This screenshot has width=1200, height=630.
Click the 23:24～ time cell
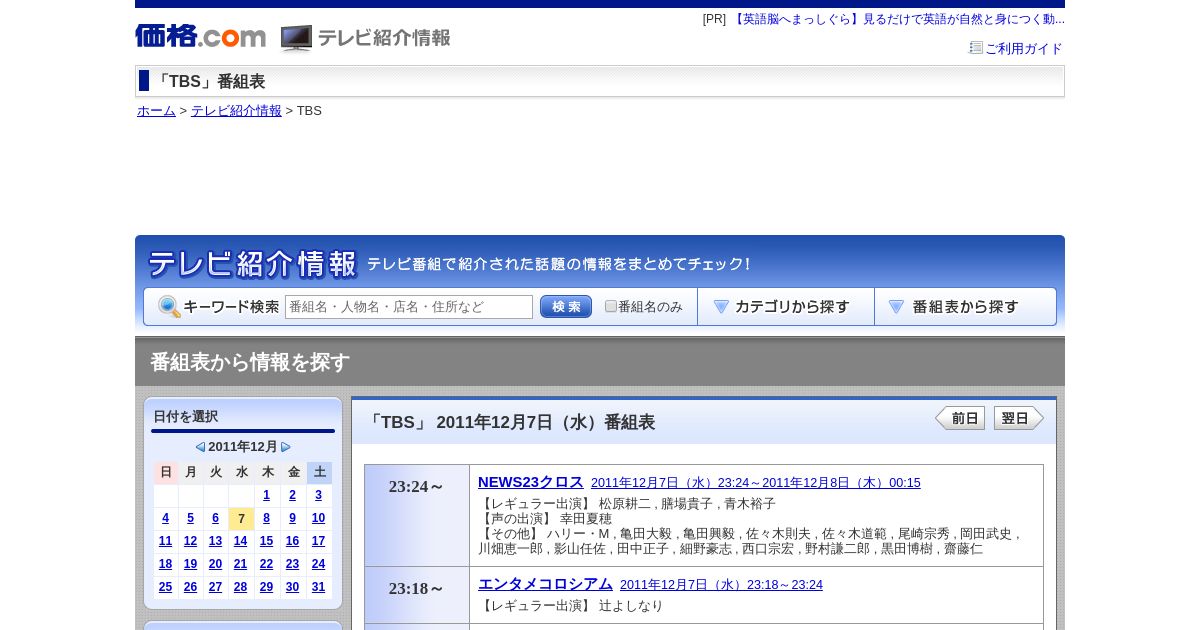tap(417, 515)
